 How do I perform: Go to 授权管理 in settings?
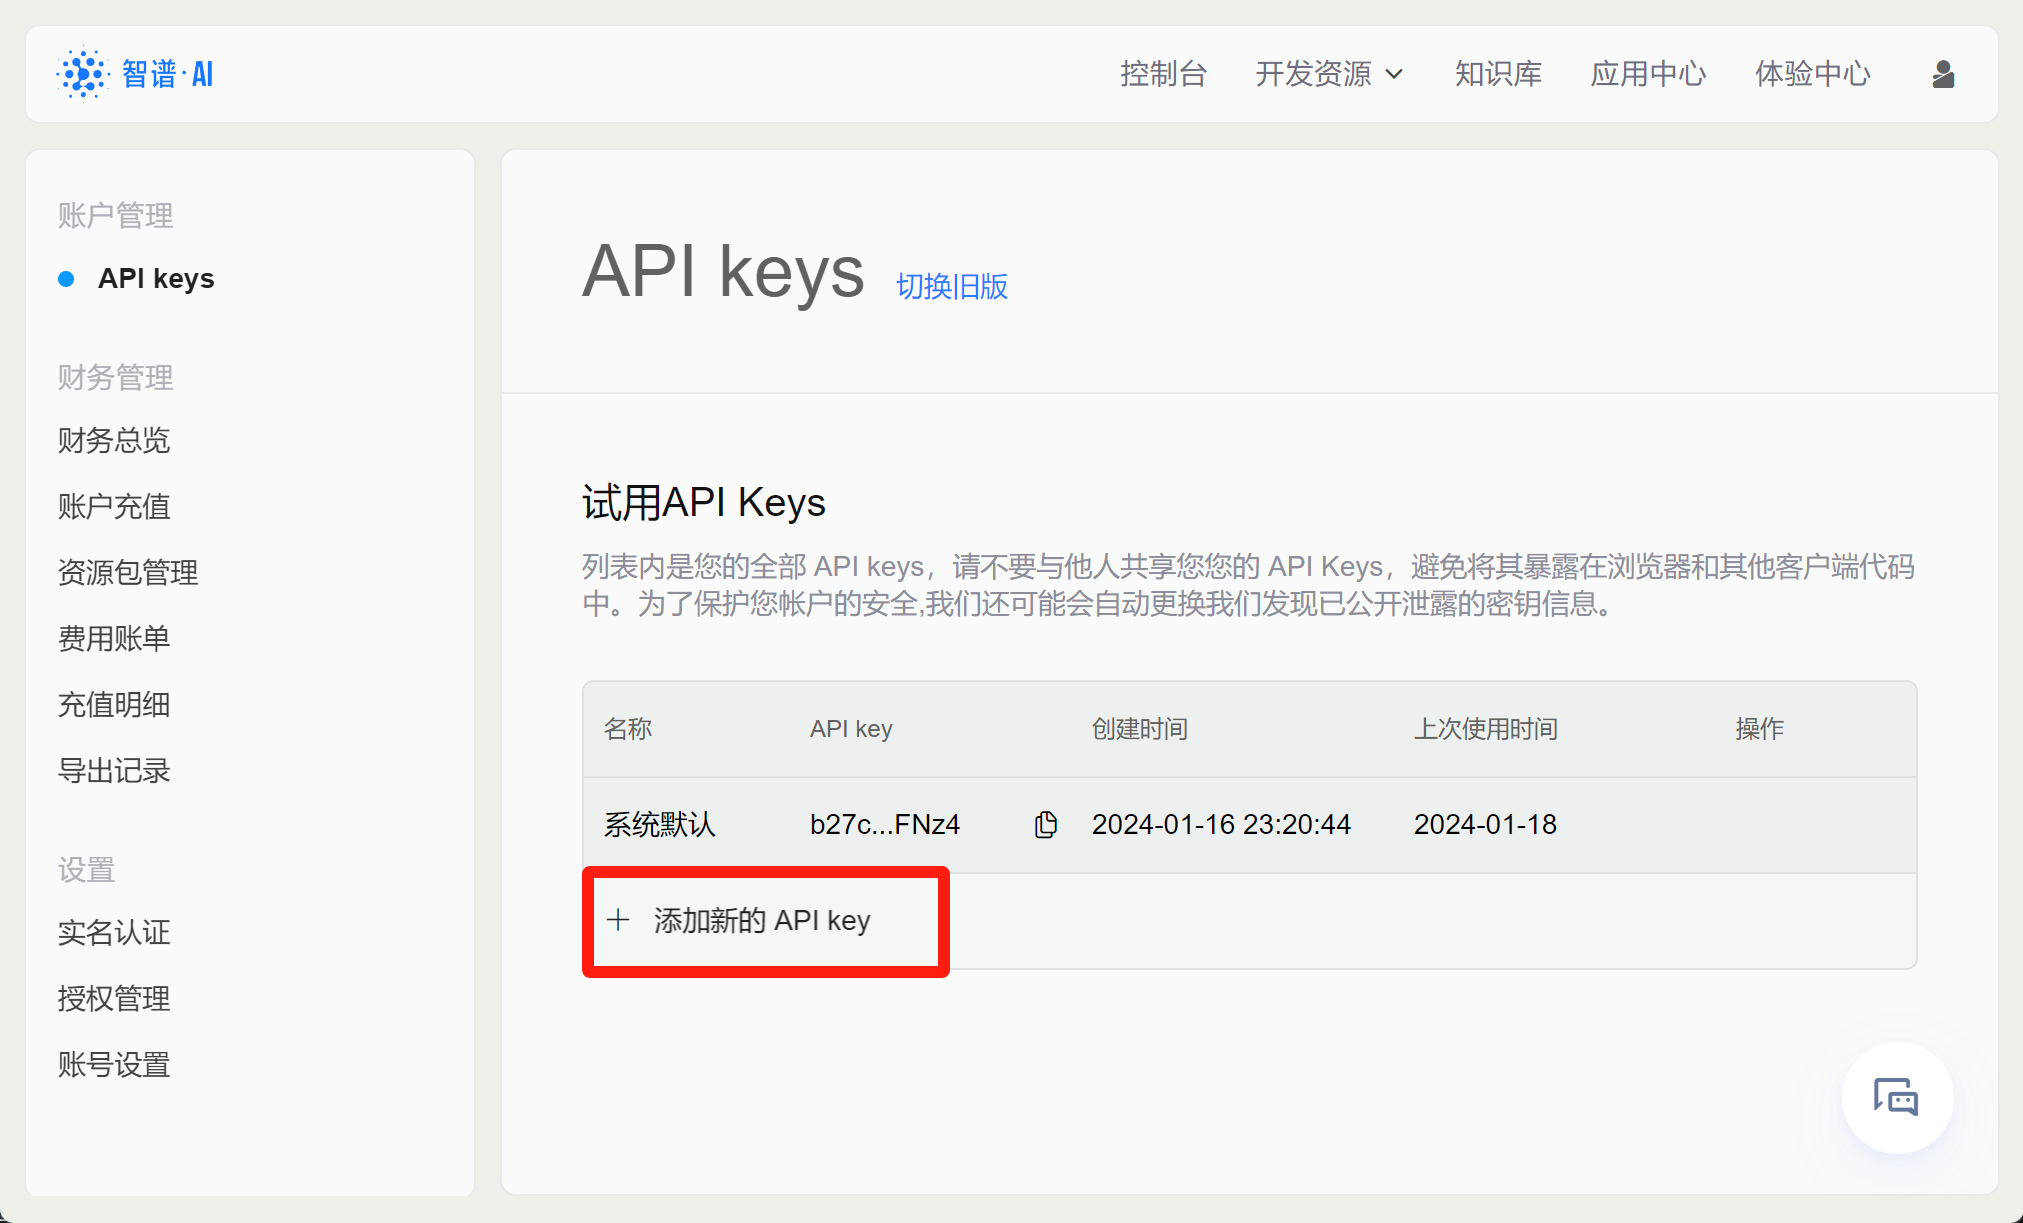pos(114,998)
